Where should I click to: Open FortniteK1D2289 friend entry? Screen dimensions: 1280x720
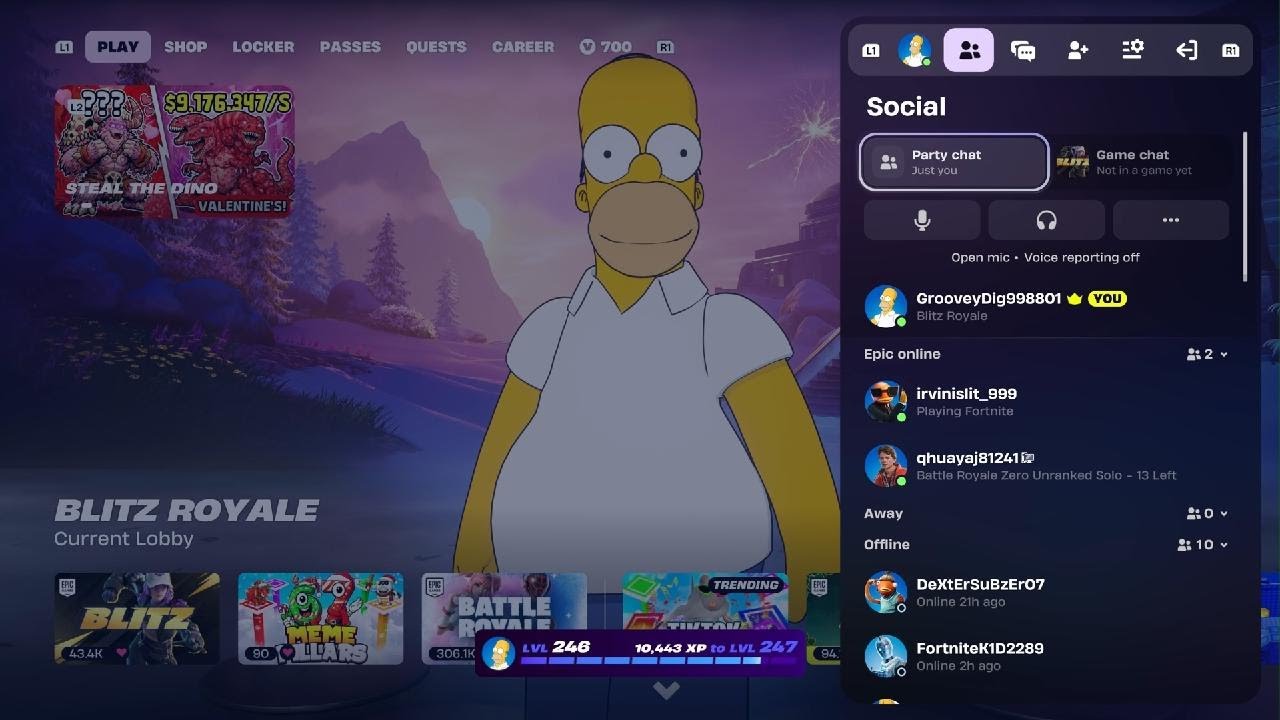coord(1046,656)
